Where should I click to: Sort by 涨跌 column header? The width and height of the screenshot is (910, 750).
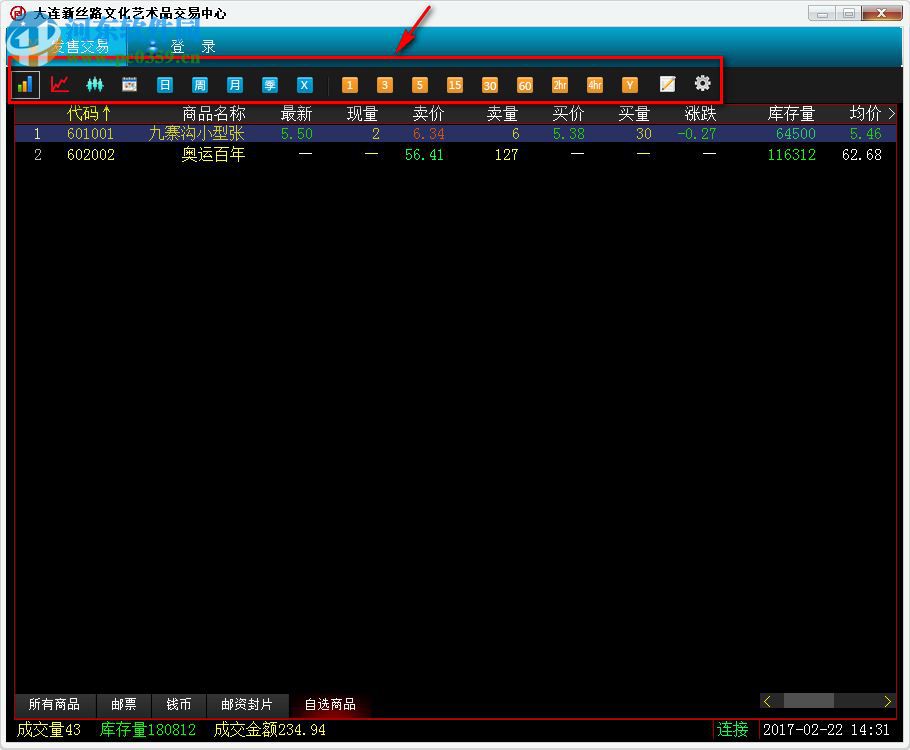click(700, 113)
